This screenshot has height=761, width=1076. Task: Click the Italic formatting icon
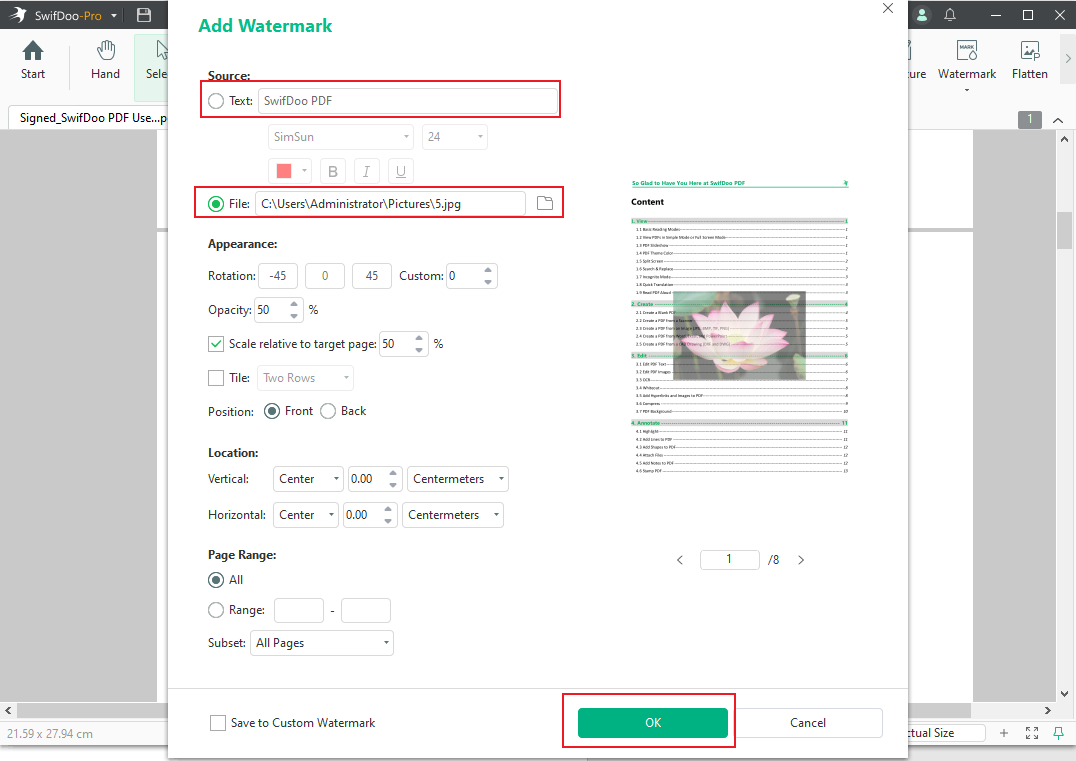(367, 171)
